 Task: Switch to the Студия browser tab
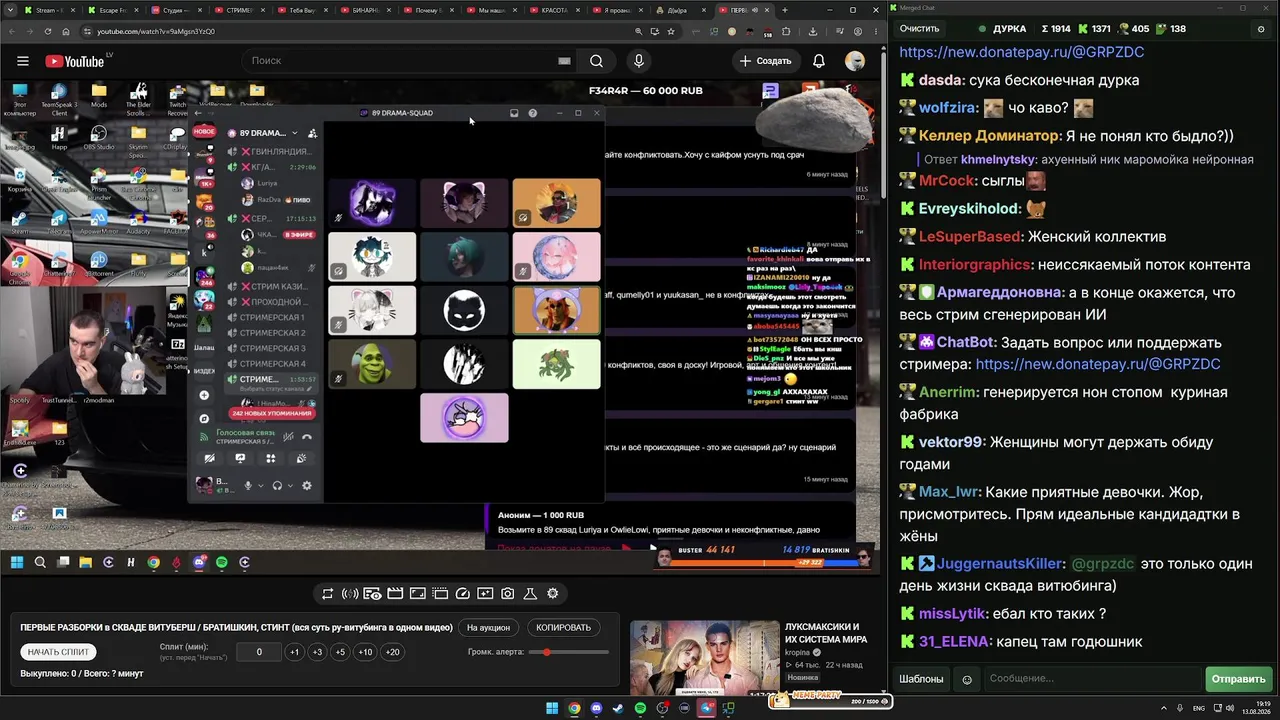point(176,10)
